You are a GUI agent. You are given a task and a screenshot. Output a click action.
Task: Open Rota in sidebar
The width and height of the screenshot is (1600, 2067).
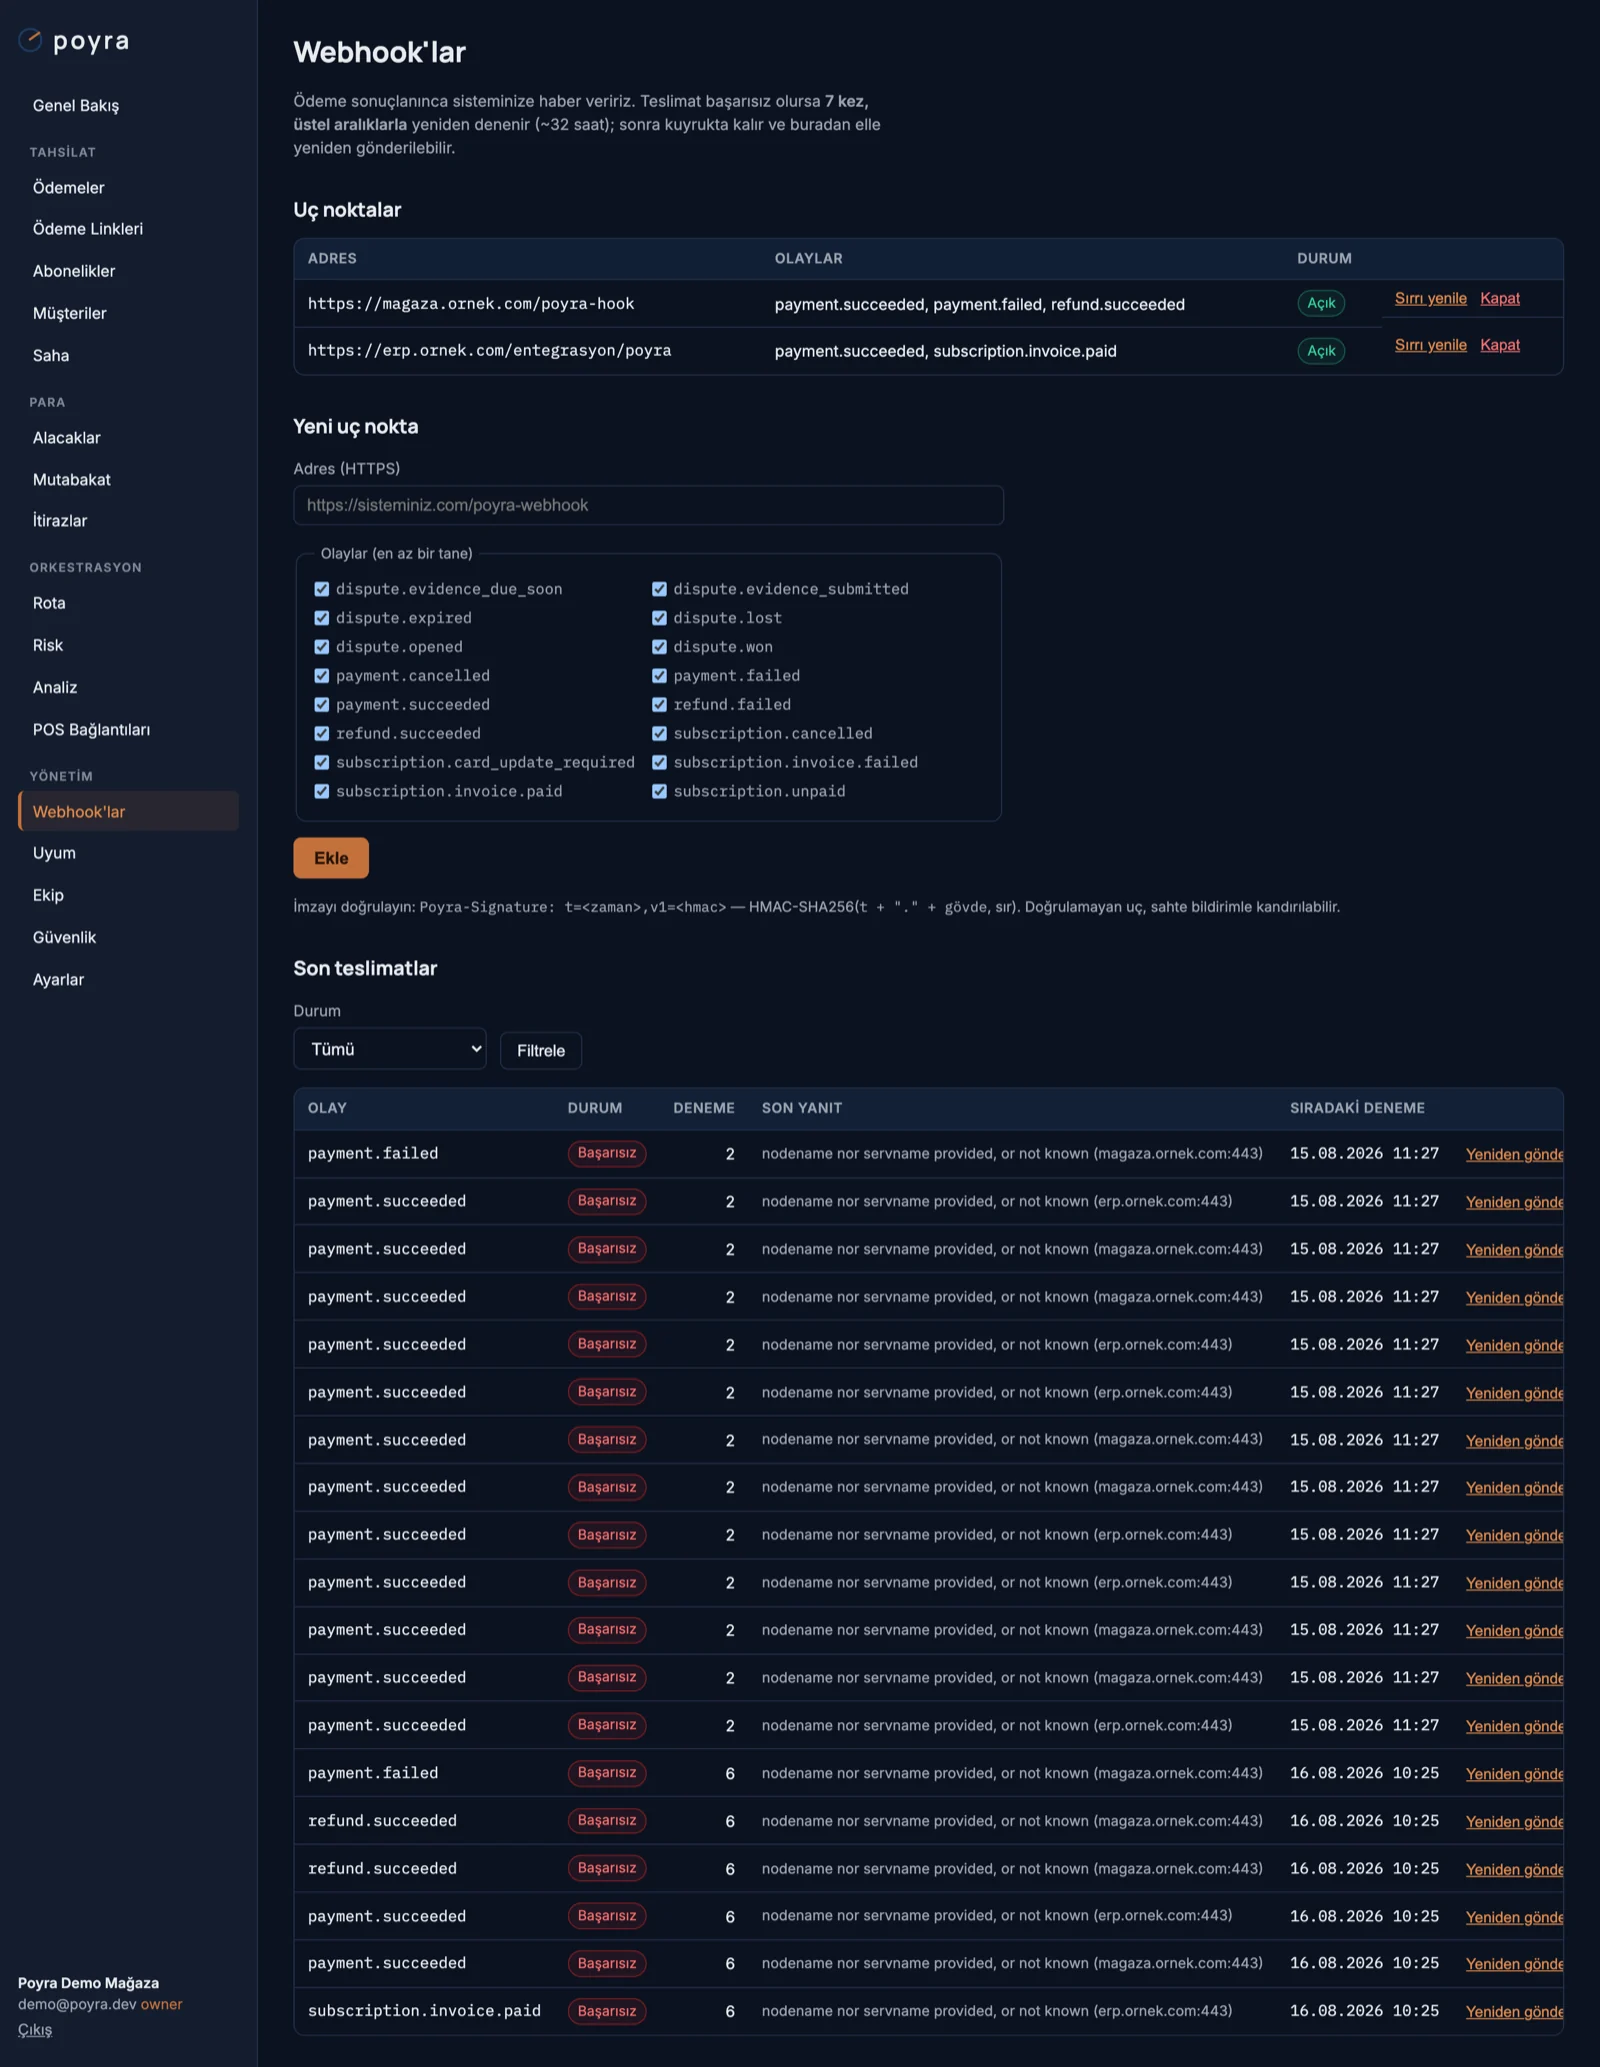point(49,603)
